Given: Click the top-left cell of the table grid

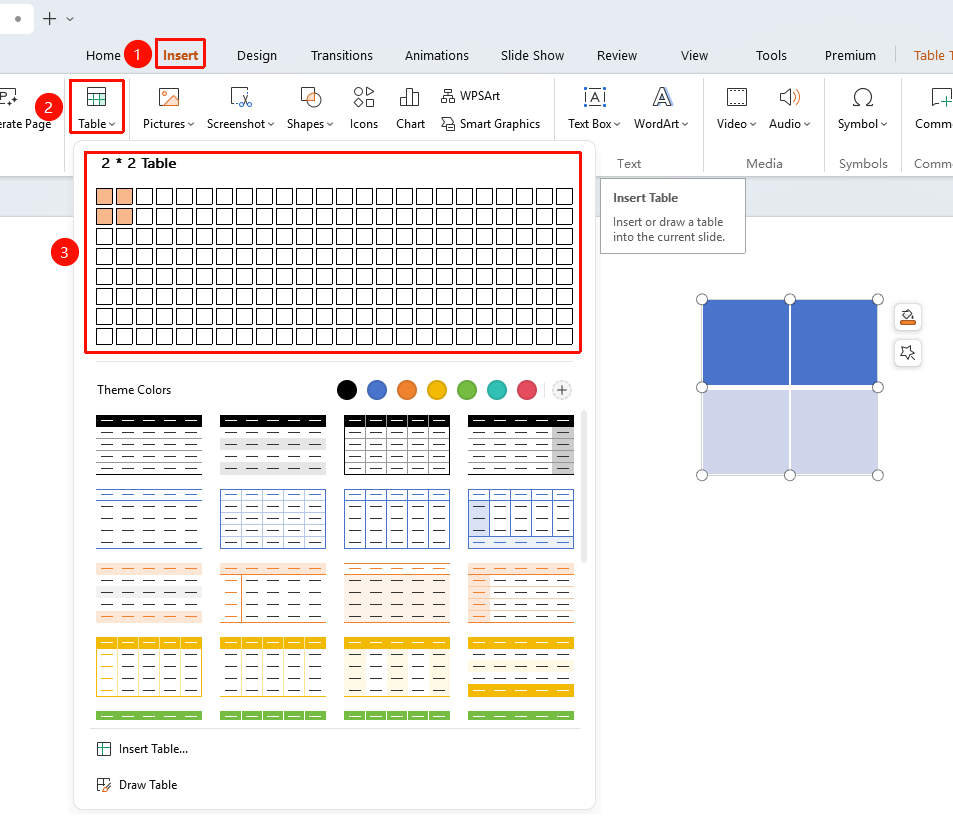Looking at the screenshot, I should coord(105,196).
